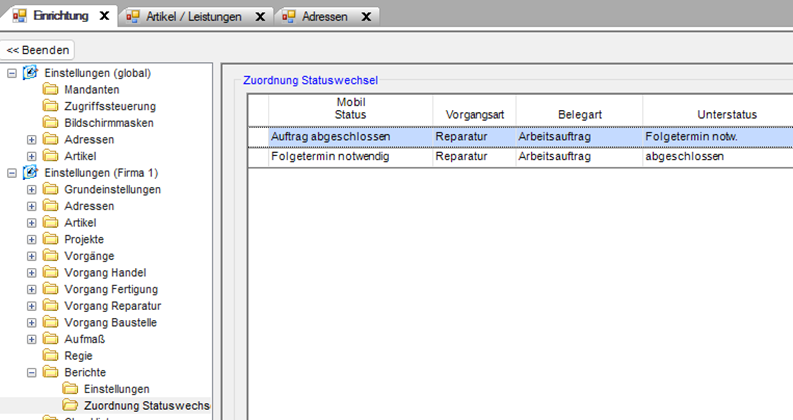This screenshot has width=793, height=420.
Task: Click the Zugriffssteuerung folder icon
Action: [50, 106]
